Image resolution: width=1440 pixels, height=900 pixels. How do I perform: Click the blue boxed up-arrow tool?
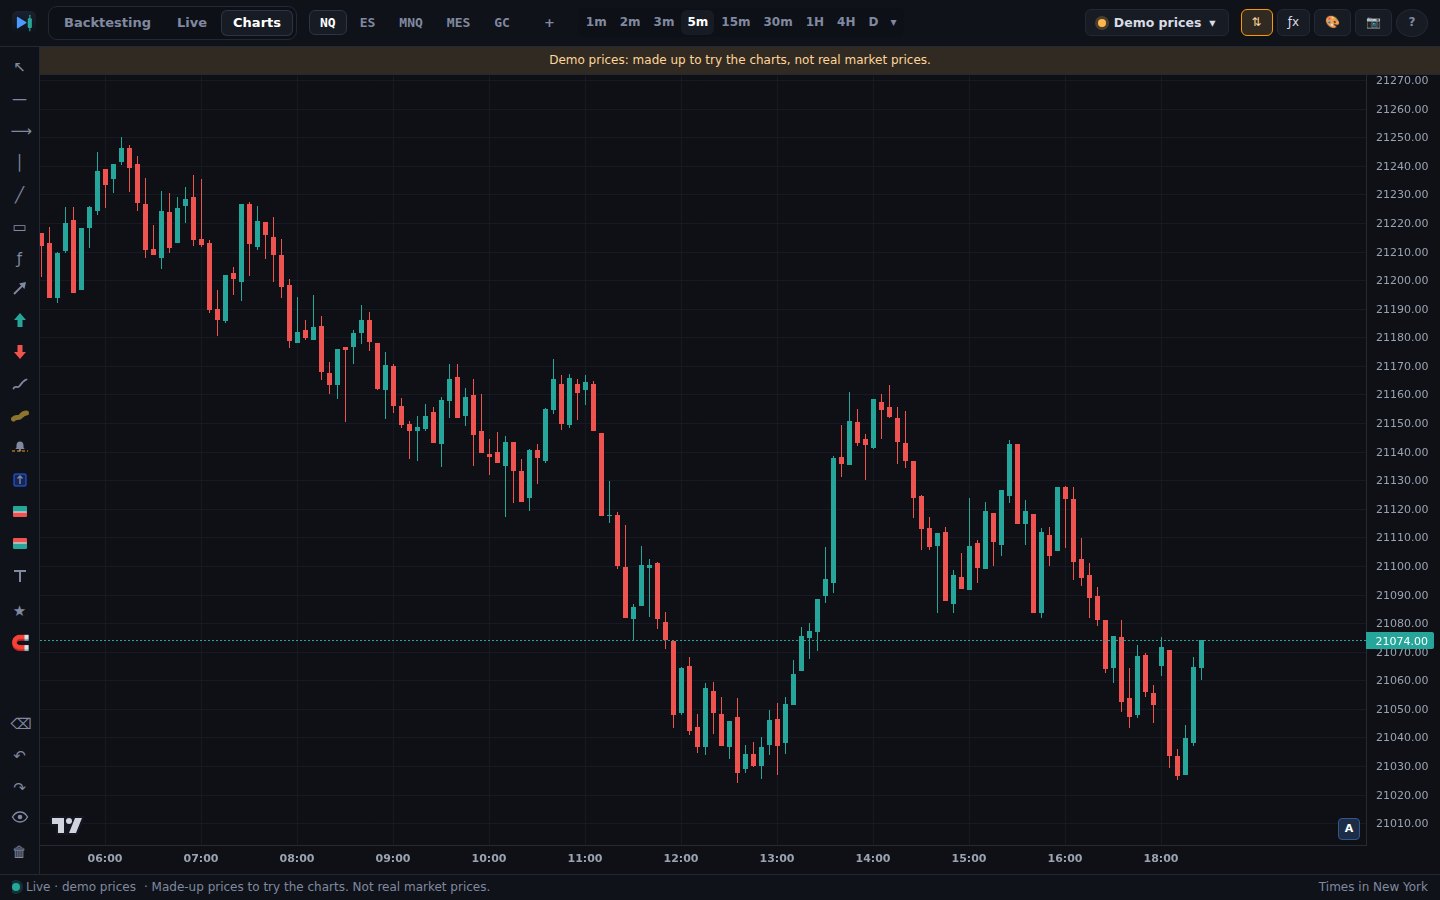pos(19,480)
